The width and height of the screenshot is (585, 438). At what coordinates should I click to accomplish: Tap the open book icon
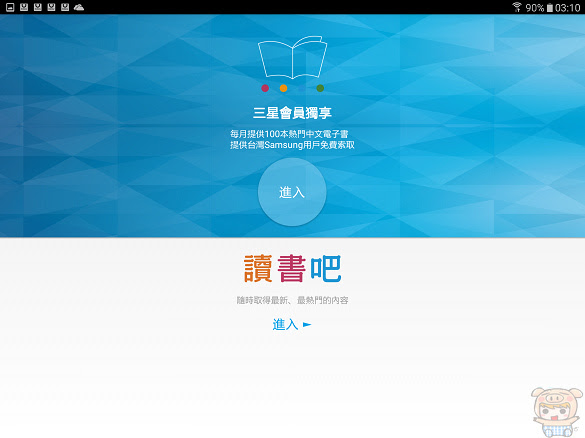pyautogui.click(x=292, y=57)
